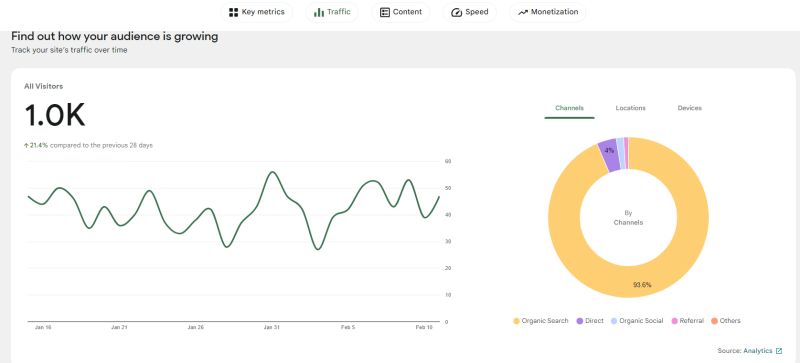Open the Devices tab

click(x=689, y=108)
